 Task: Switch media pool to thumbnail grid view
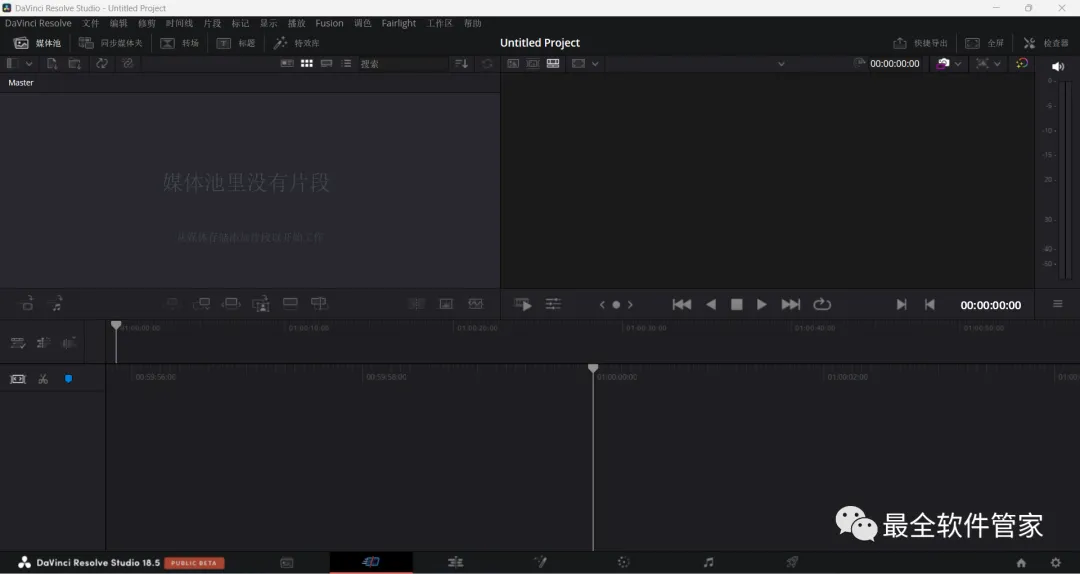307,63
